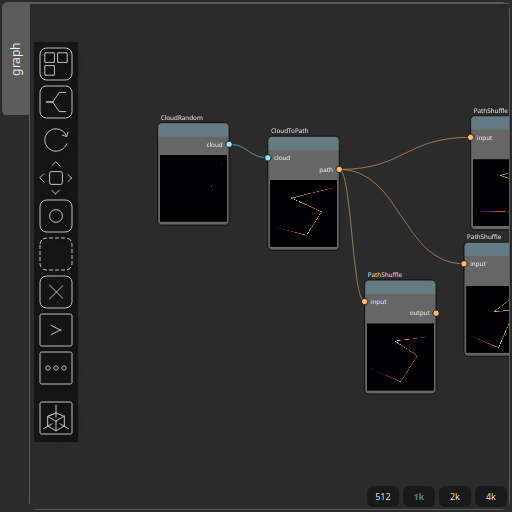Click the three-diamonds icon
This screenshot has width=512, height=512.
pyautogui.click(x=56, y=368)
